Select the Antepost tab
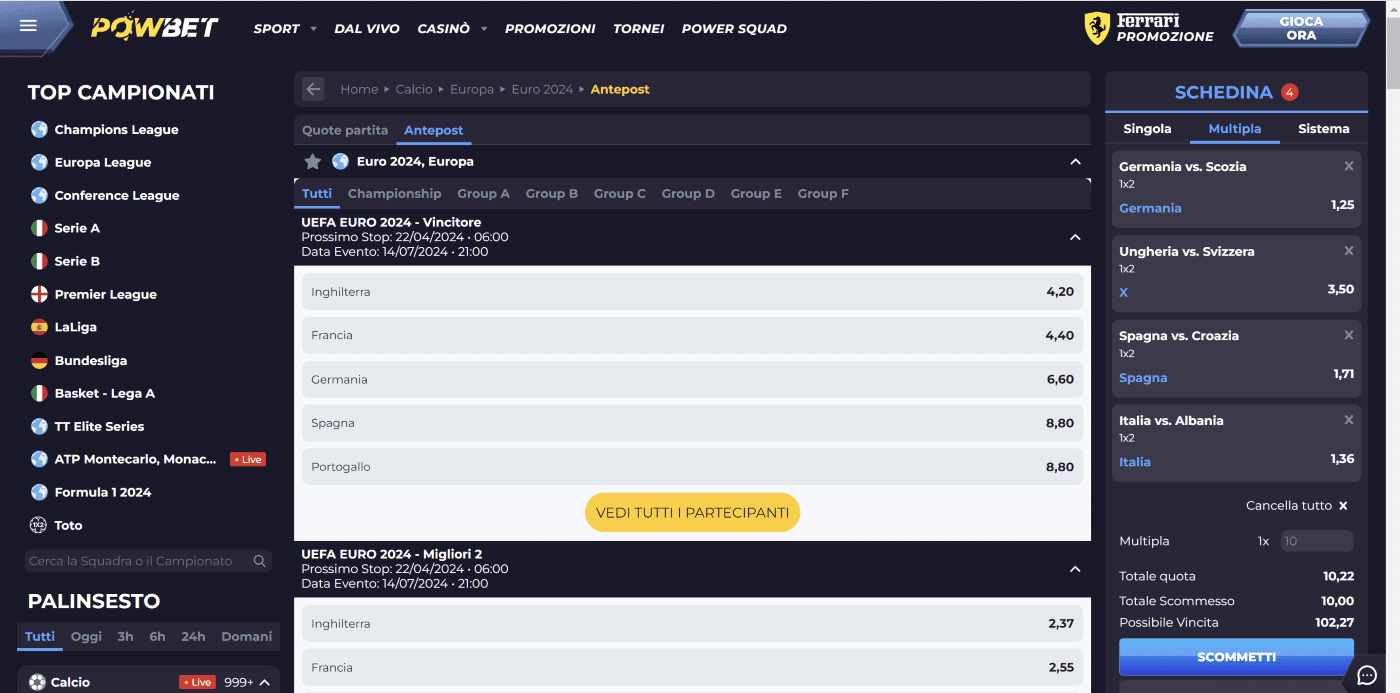This screenshot has width=1400, height=693. pyautogui.click(x=433, y=130)
